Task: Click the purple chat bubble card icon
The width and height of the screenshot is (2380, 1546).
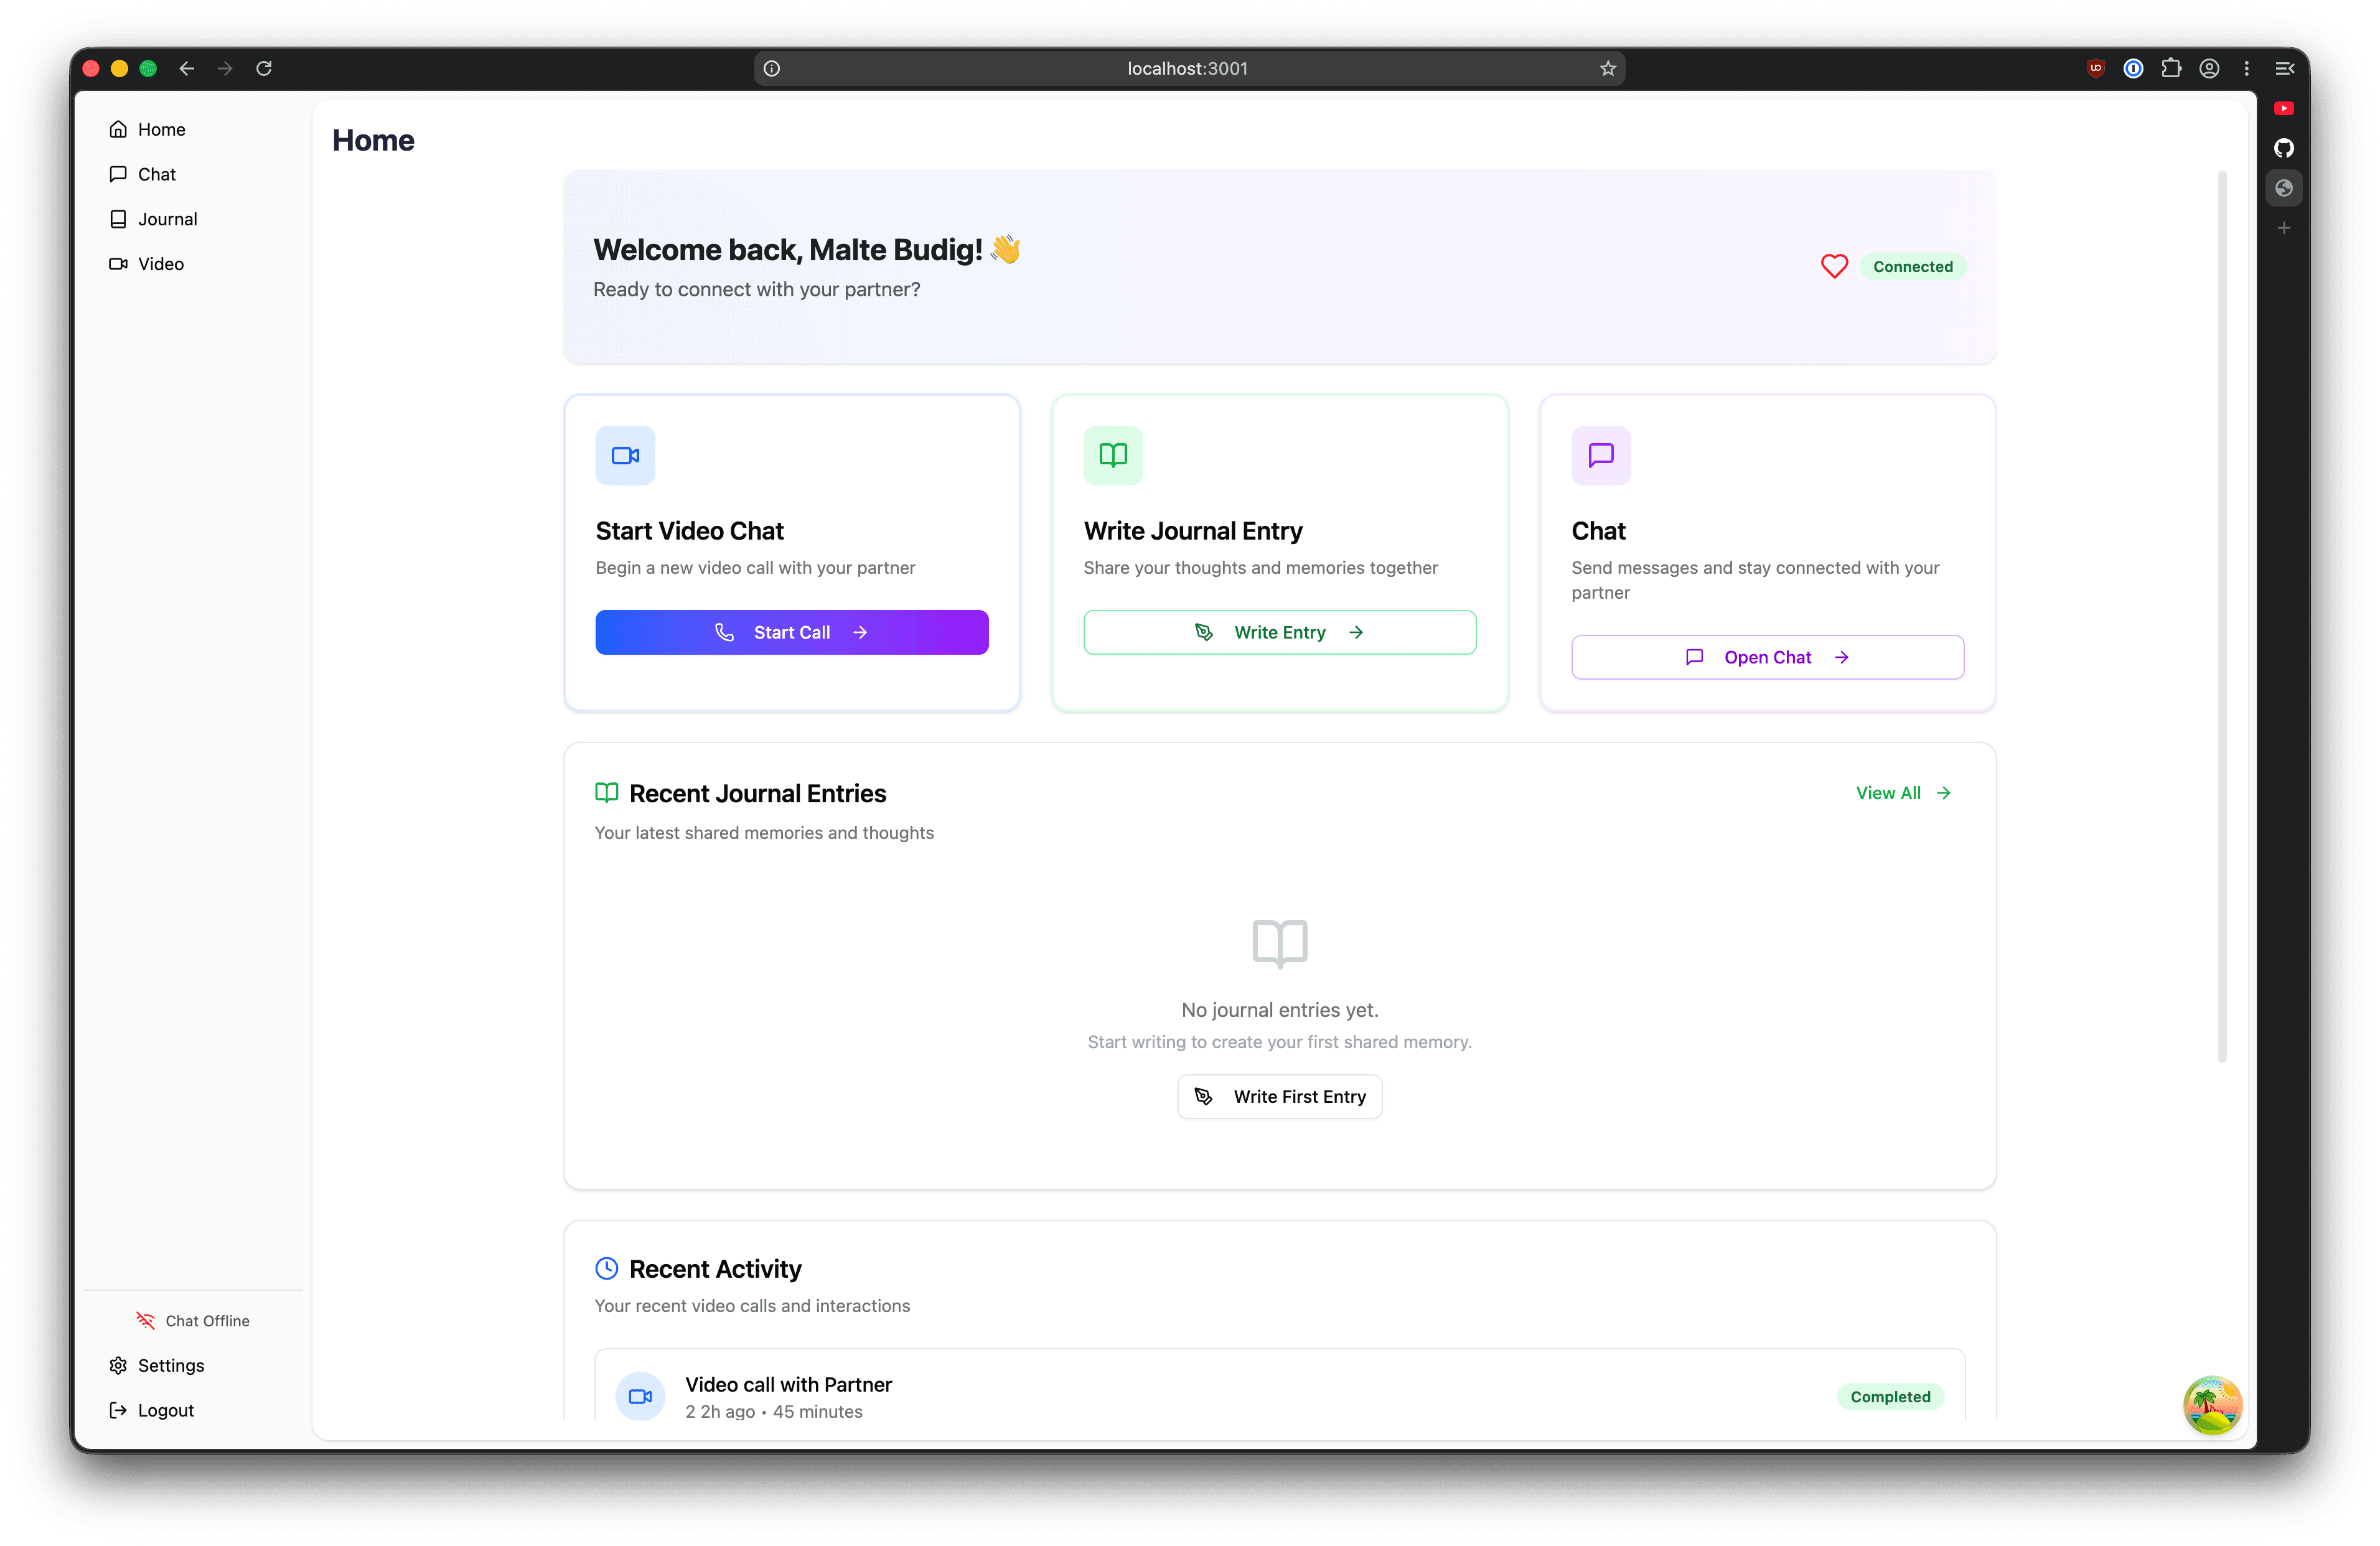Action: point(1601,456)
